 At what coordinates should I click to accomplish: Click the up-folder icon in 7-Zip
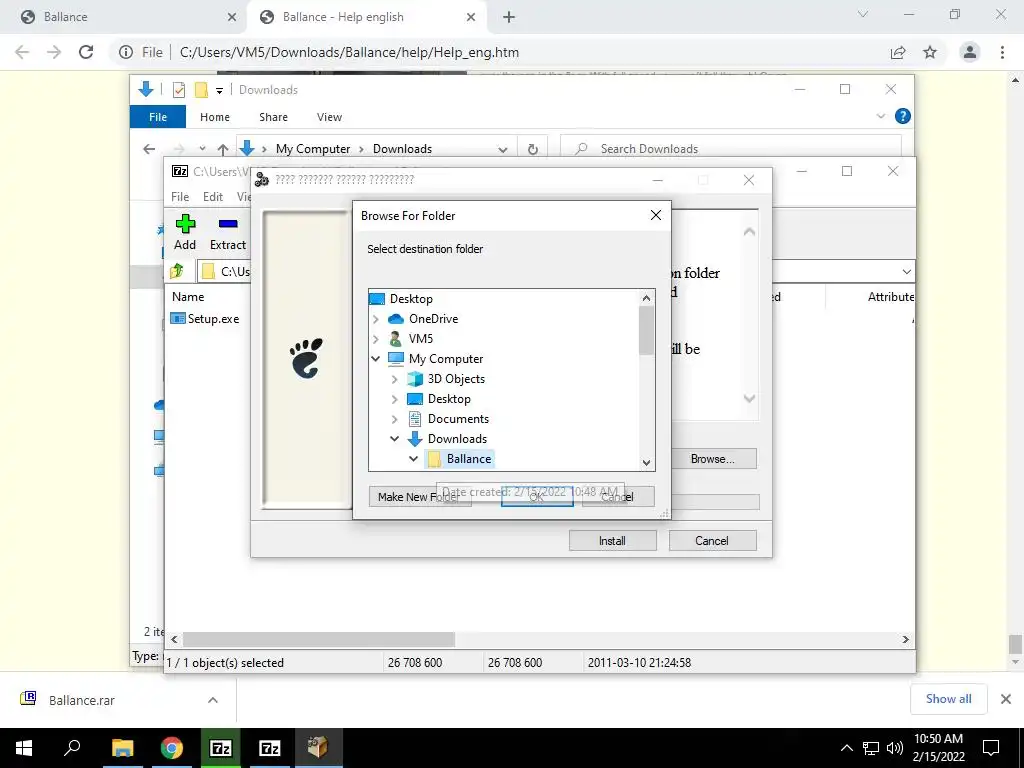(x=176, y=271)
